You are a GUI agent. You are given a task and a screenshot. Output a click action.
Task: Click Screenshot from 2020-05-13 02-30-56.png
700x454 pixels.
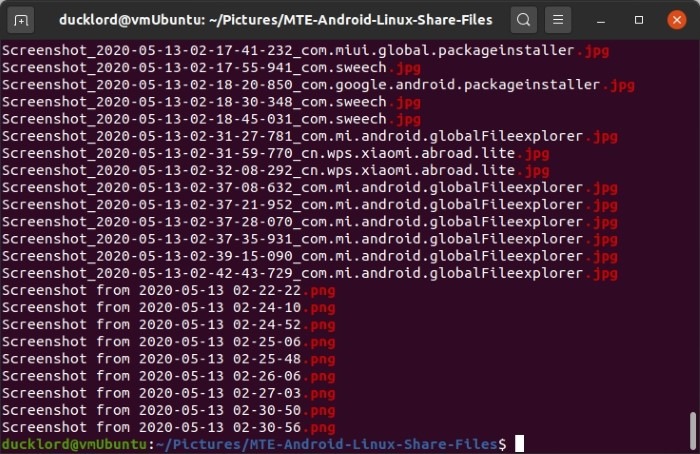coord(168,426)
